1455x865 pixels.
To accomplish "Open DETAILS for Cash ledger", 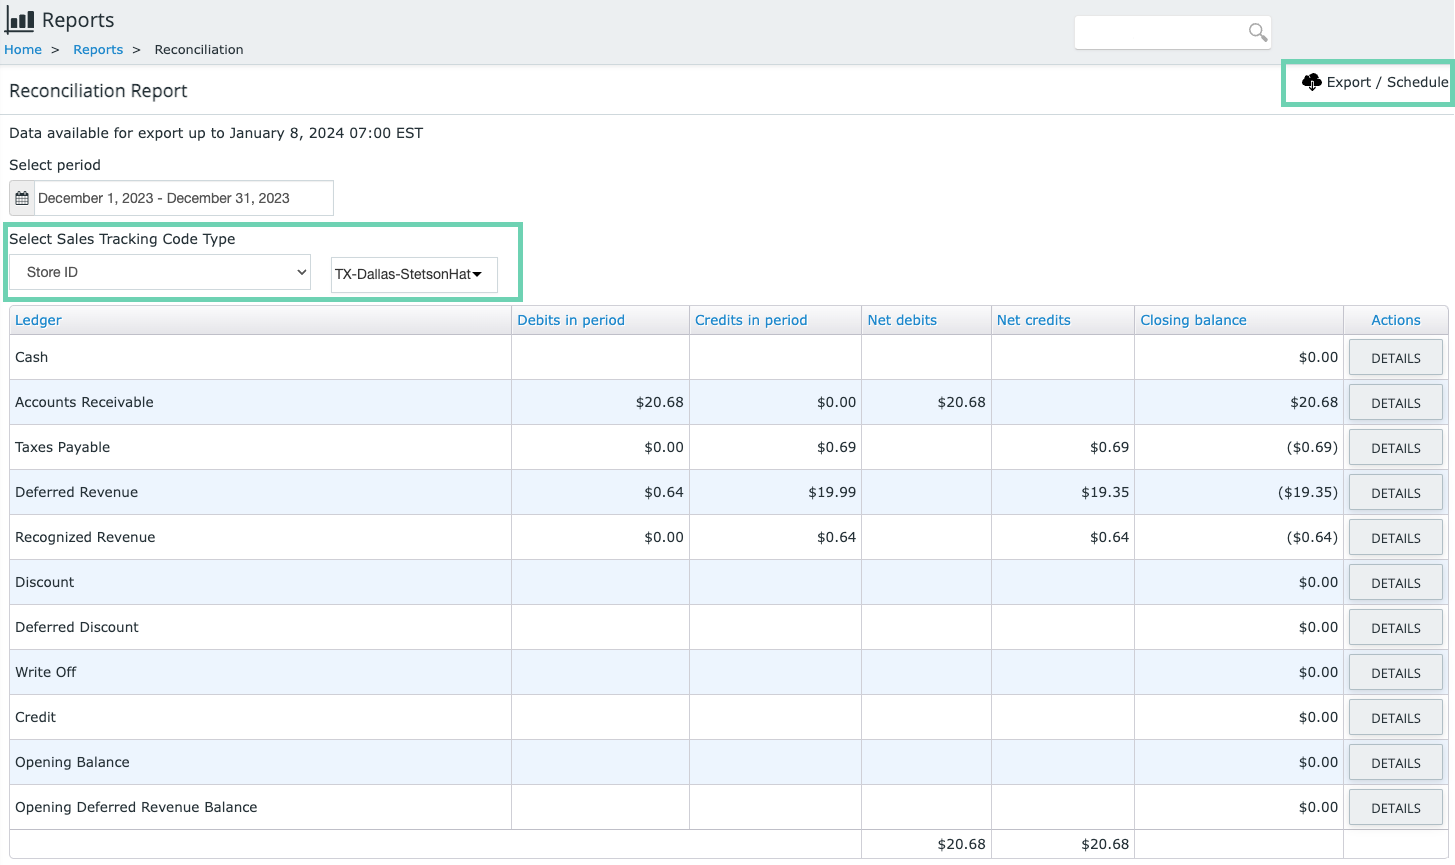I will click(1396, 358).
